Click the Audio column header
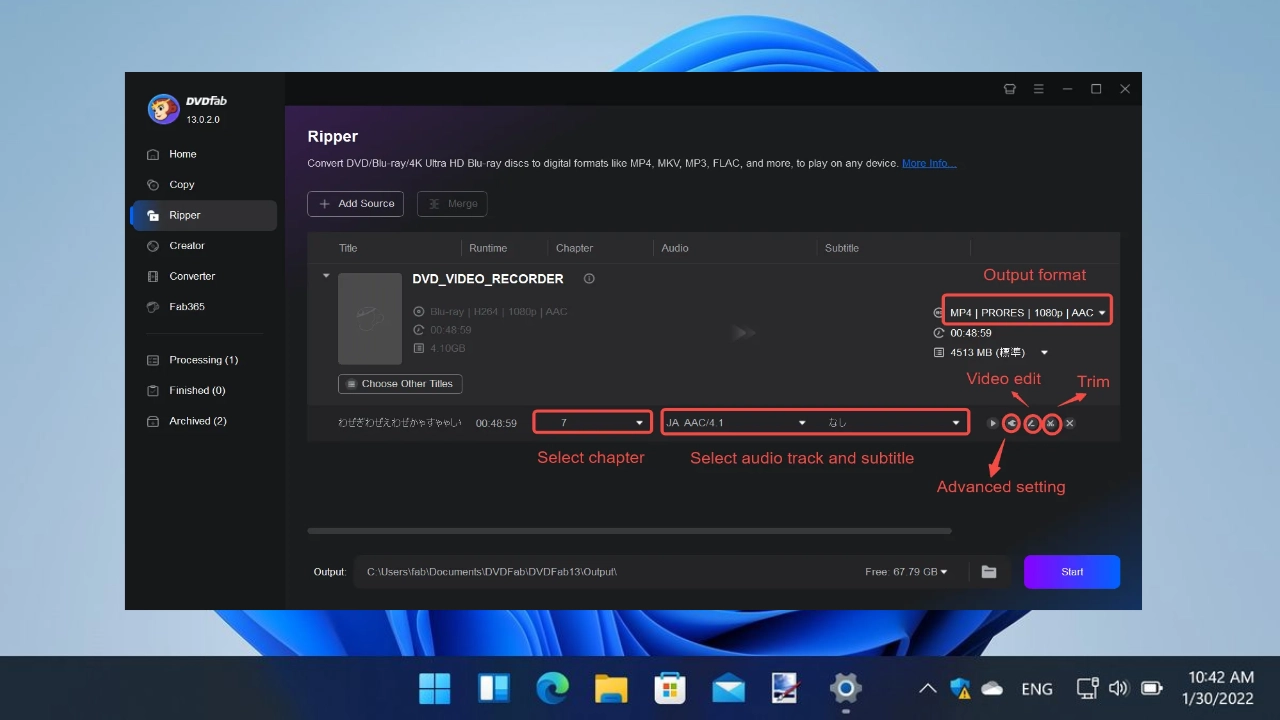1280x720 pixels. [x=675, y=248]
